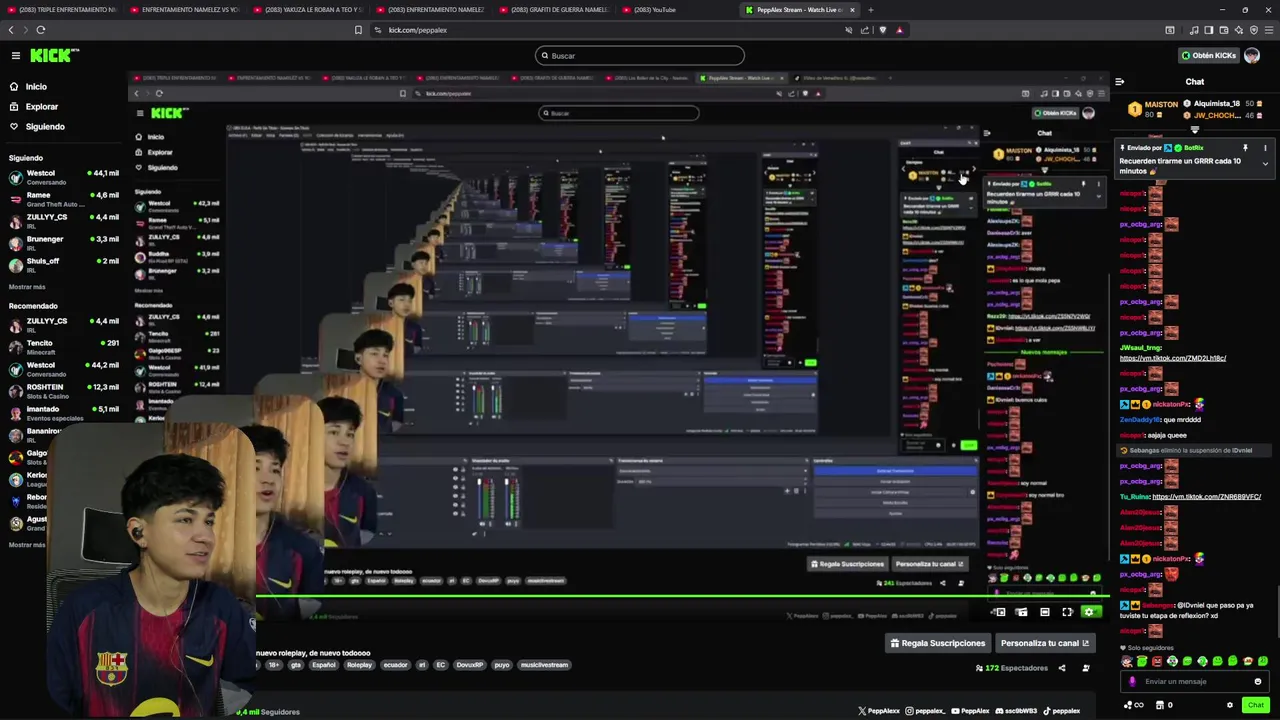Select the musiclivestream tag

point(544,665)
